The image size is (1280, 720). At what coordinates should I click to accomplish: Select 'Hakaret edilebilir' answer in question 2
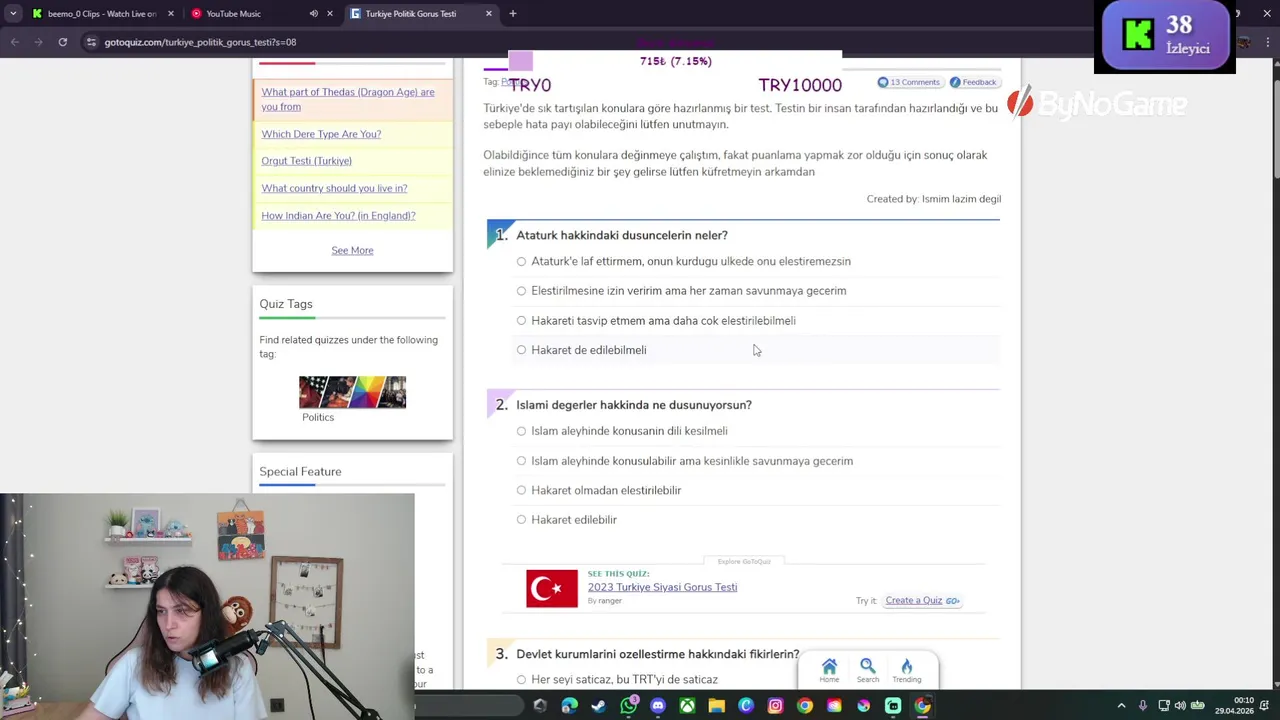click(x=521, y=520)
